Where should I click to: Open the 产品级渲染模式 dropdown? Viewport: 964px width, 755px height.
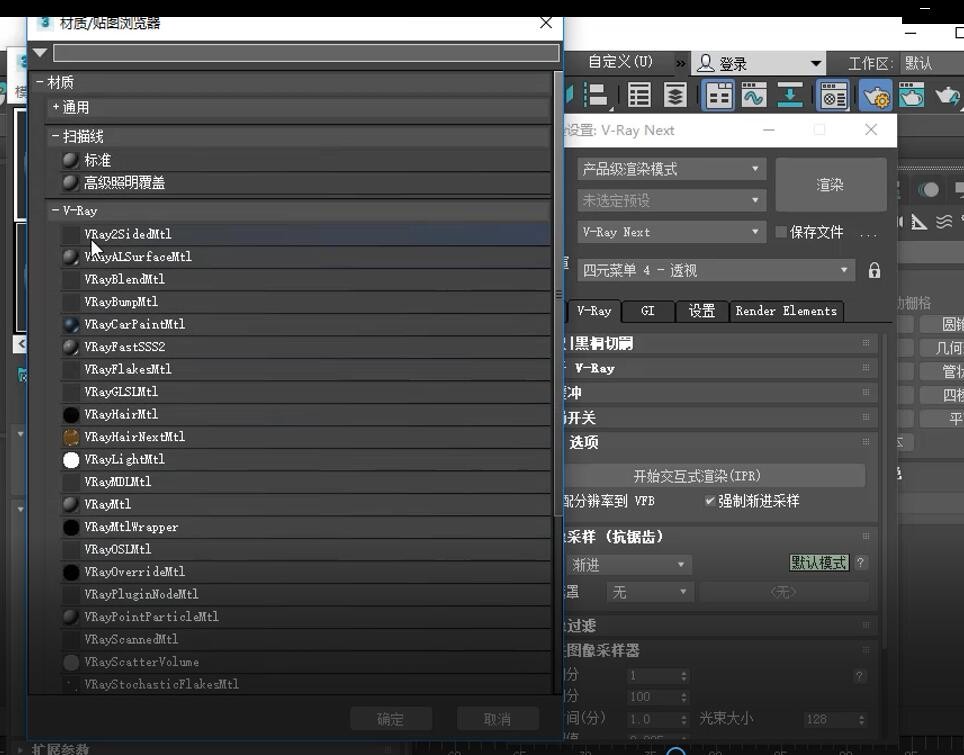pos(671,169)
